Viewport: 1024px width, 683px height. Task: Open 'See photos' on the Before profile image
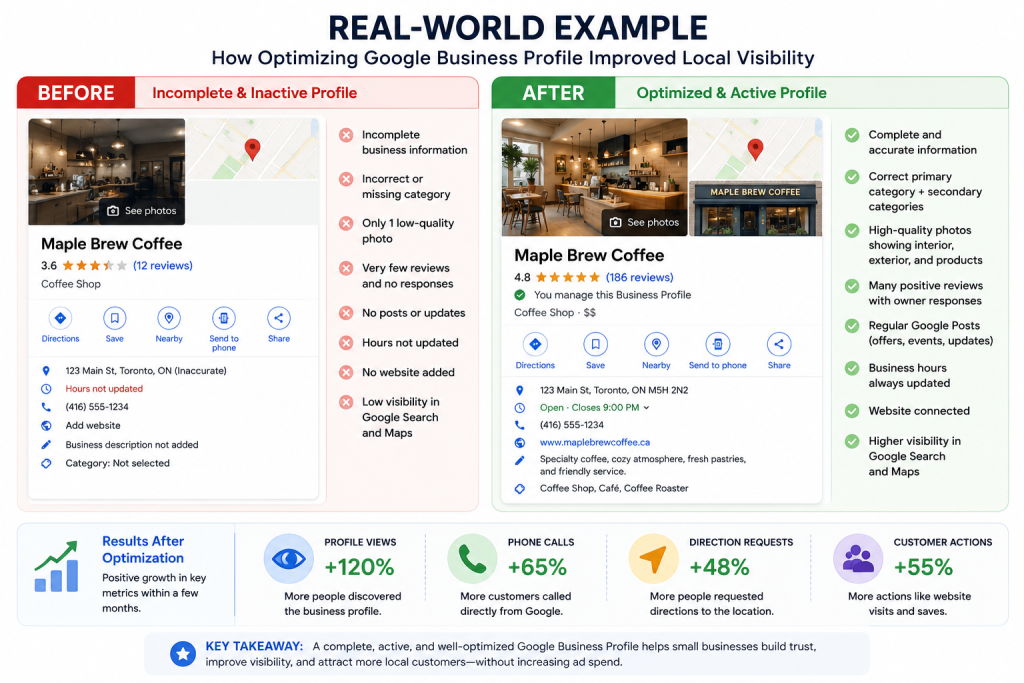142,211
